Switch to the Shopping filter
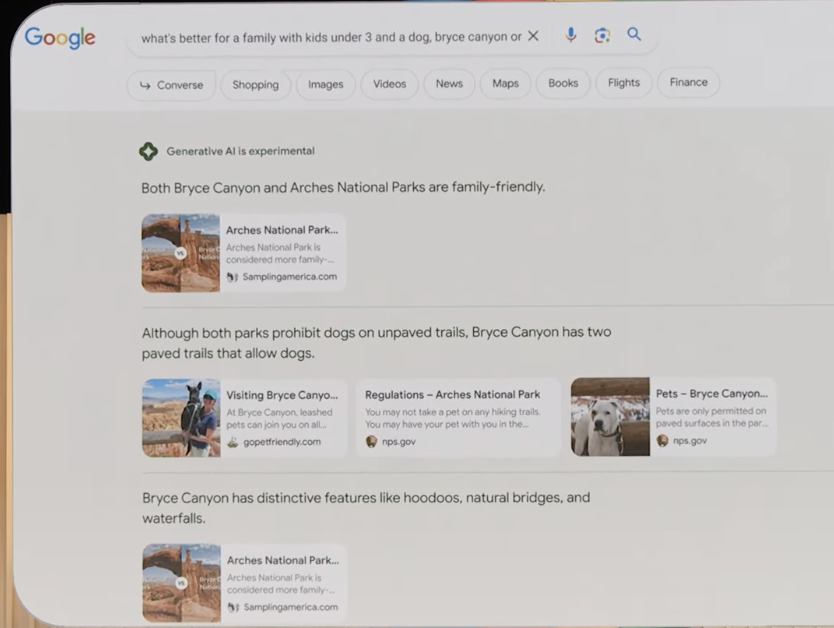The width and height of the screenshot is (834, 628). [x=255, y=85]
